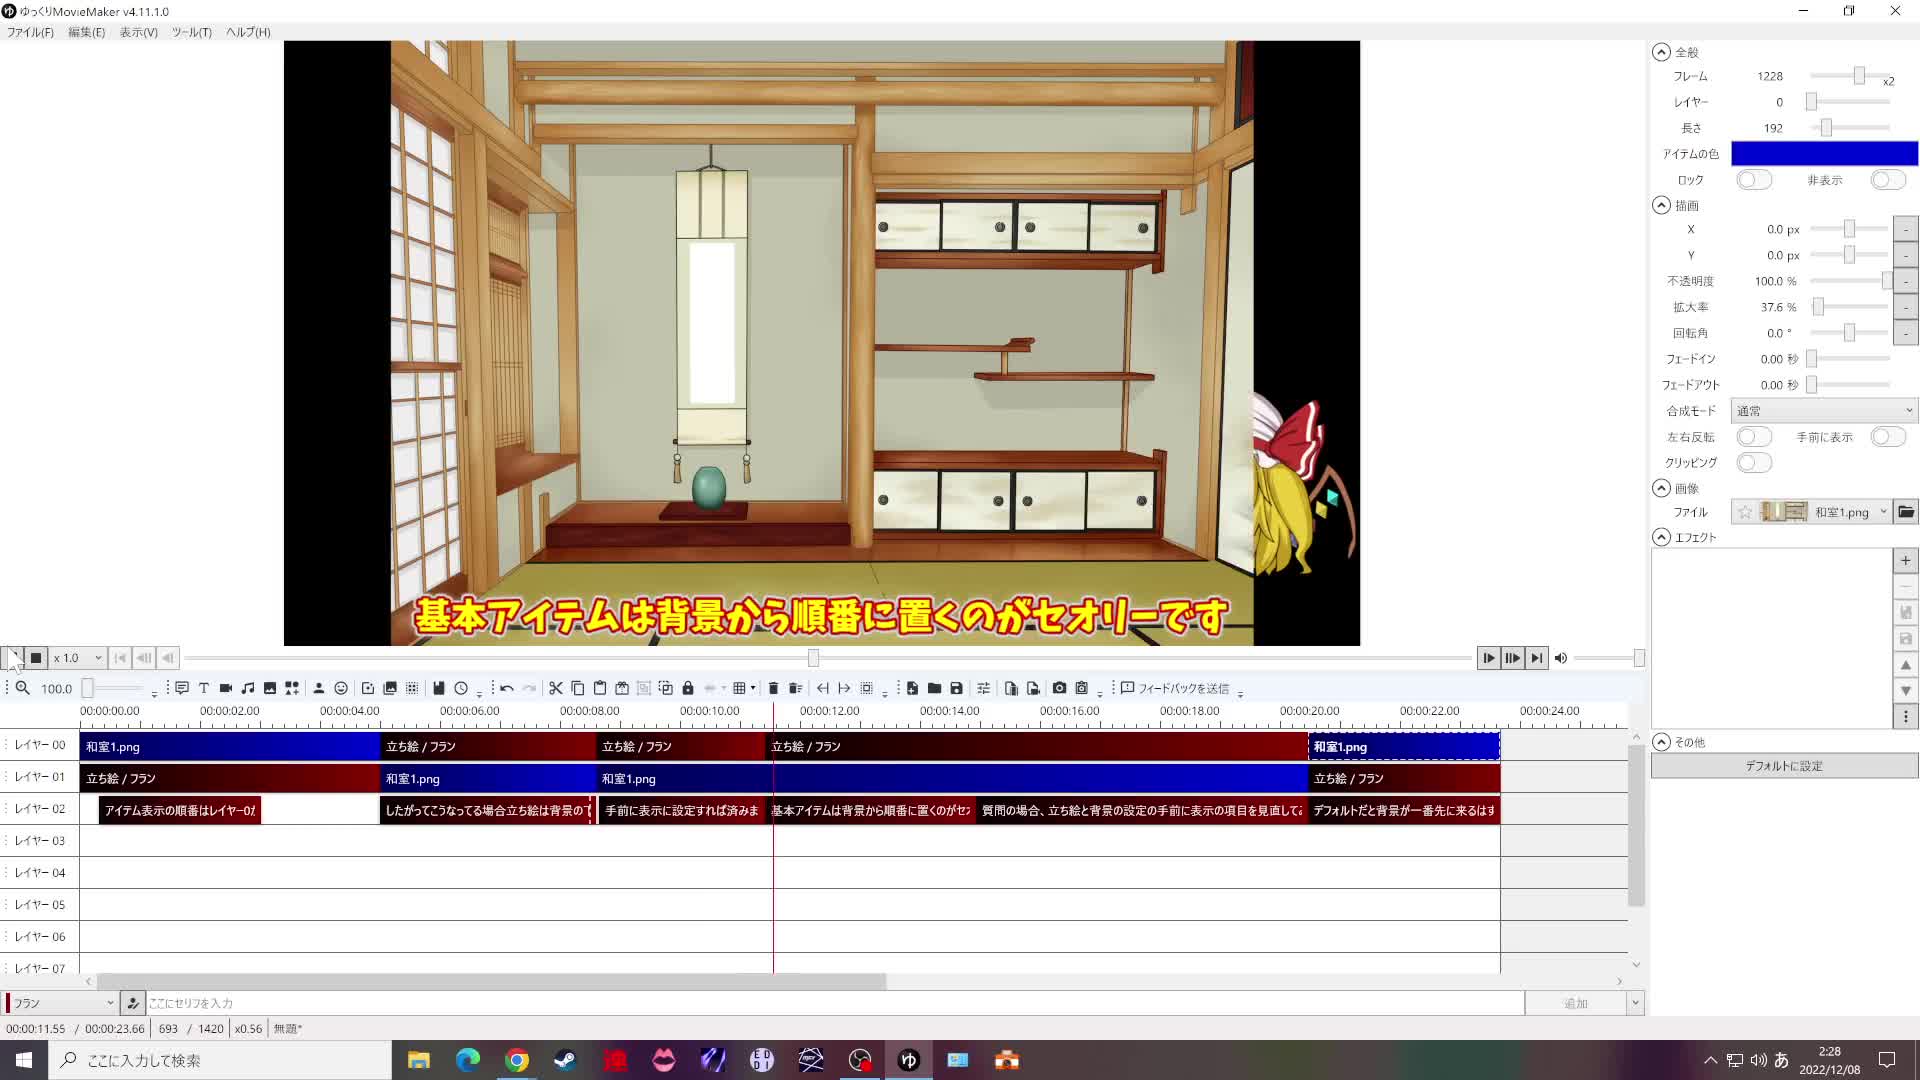1920x1080 pixels.
Task: Enable the 非表示 hide switch
Action: tap(1887, 180)
